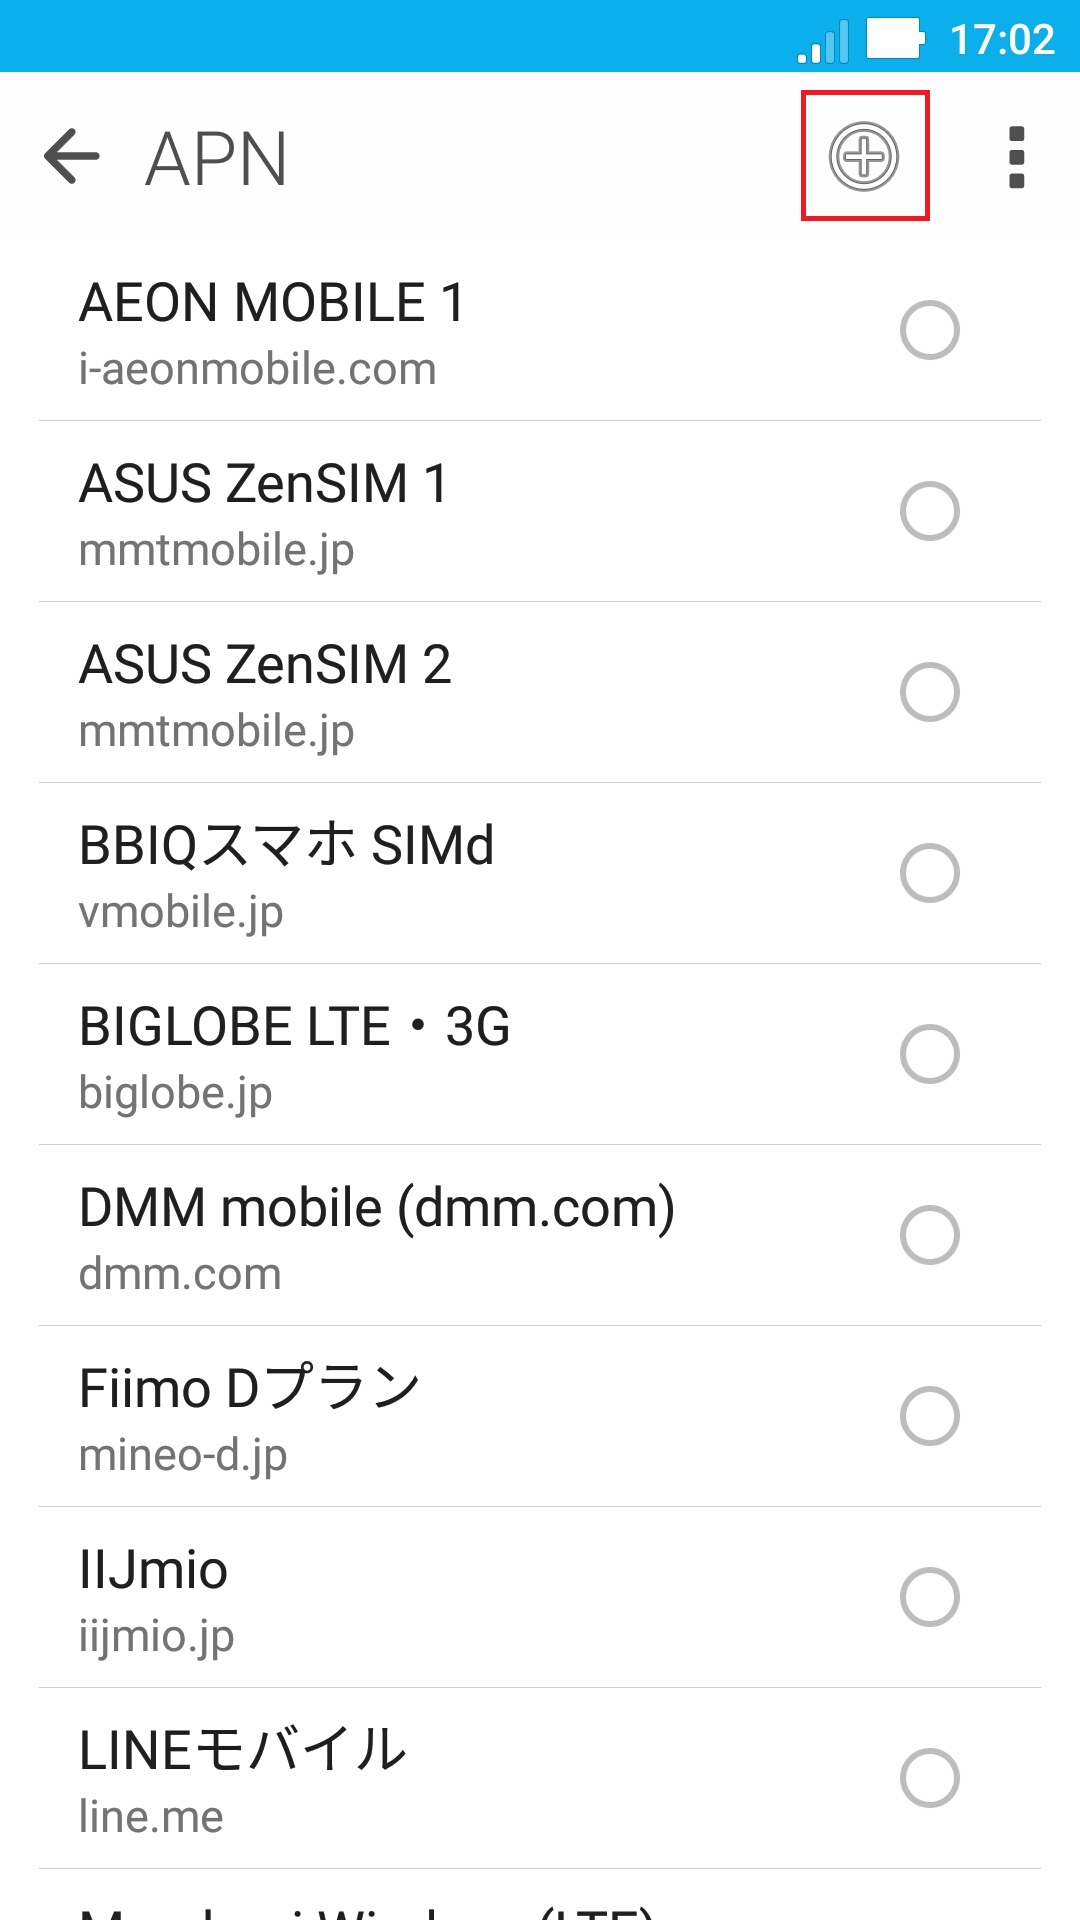The image size is (1080, 1920).
Task: Pick the LINEモバイル radio button
Action: click(929, 1778)
